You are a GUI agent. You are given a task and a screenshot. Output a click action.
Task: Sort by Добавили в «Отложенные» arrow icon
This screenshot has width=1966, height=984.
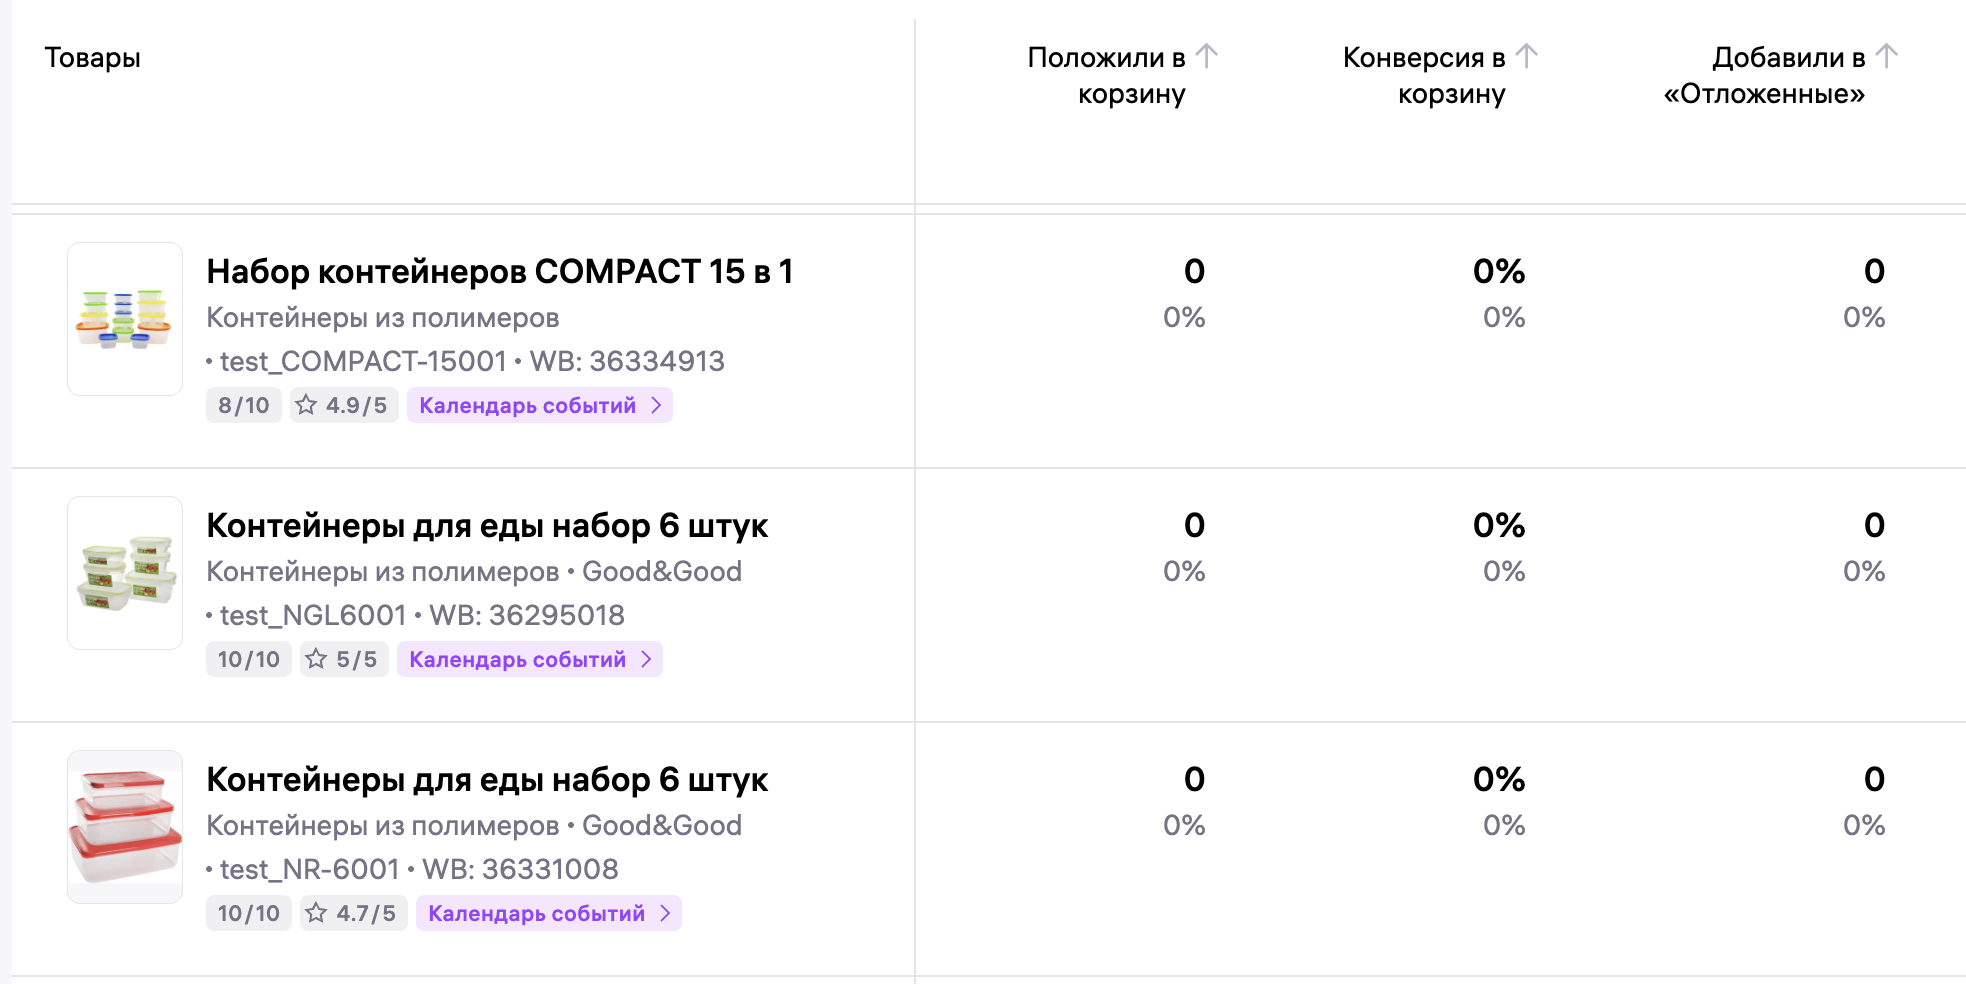(1886, 56)
